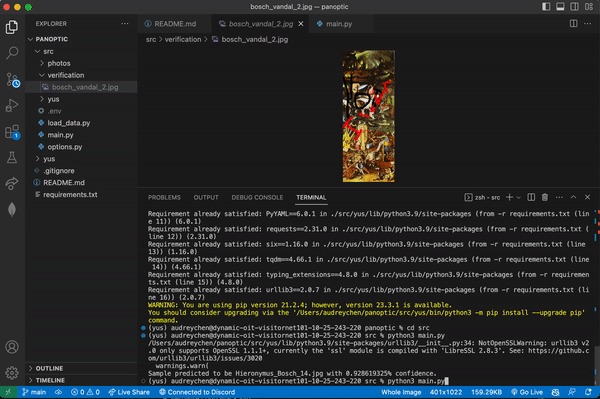Image resolution: width=600 pixels, height=399 pixels.
Task: Open the new terminal launch profile dropdown arrow
Action: tap(518, 197)
